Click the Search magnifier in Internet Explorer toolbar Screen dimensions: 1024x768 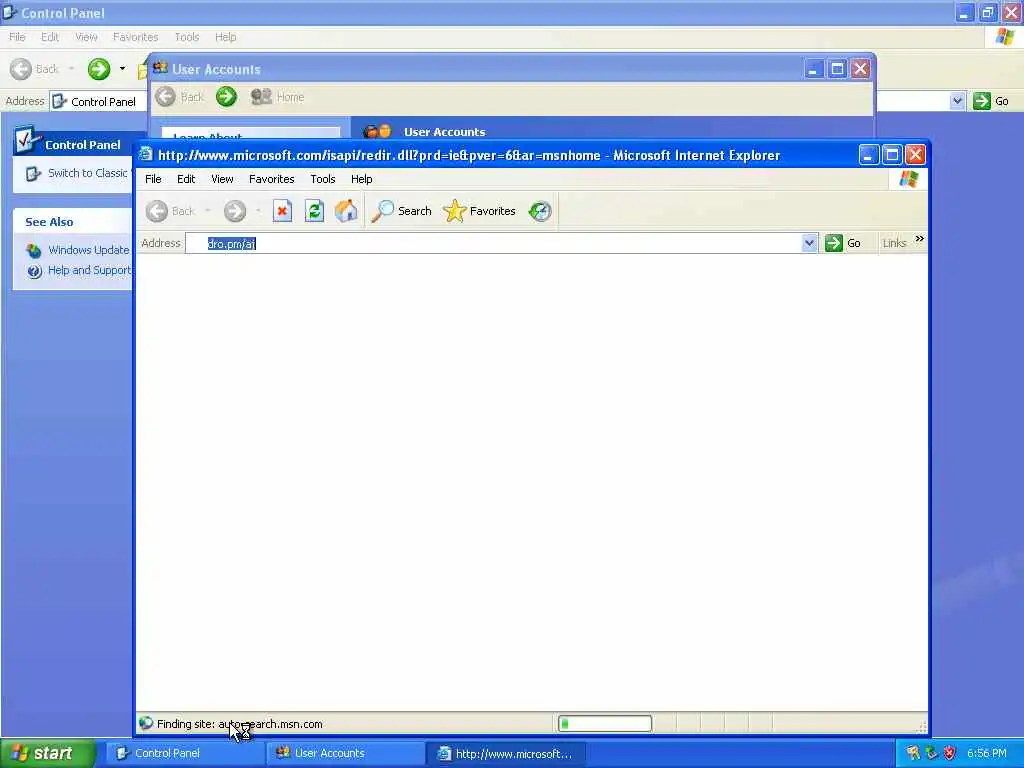(x=383, y=211)
